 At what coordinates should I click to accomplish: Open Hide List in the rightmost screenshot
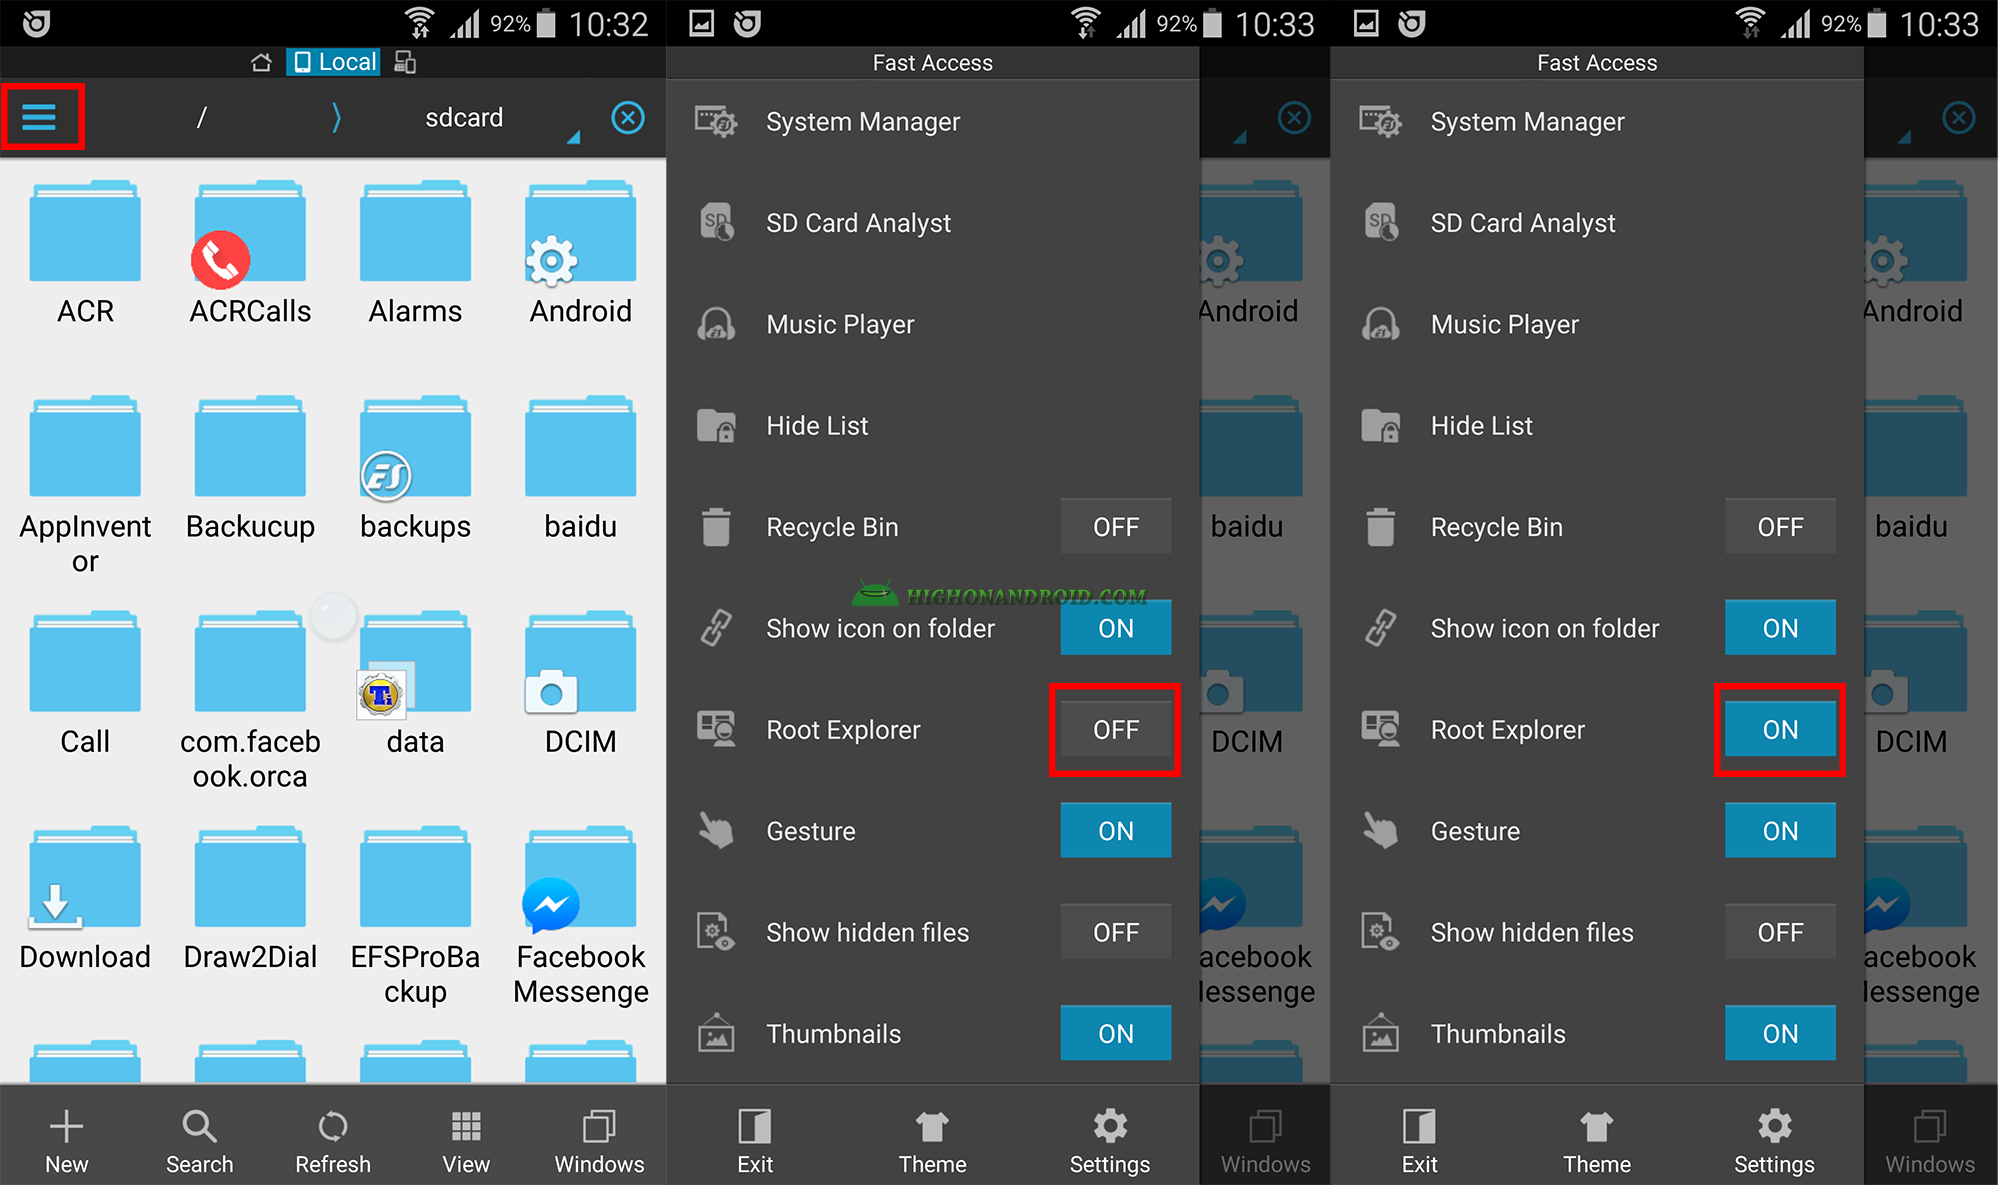1597,426
